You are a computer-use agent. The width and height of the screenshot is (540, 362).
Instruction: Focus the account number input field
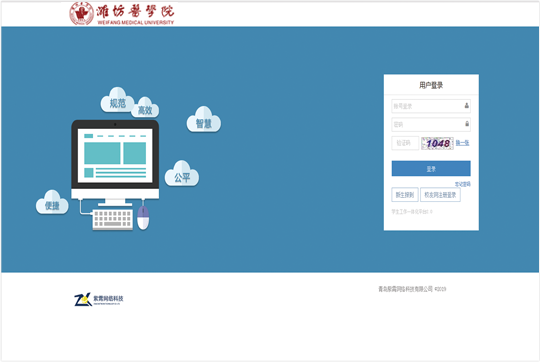point(431,106)
